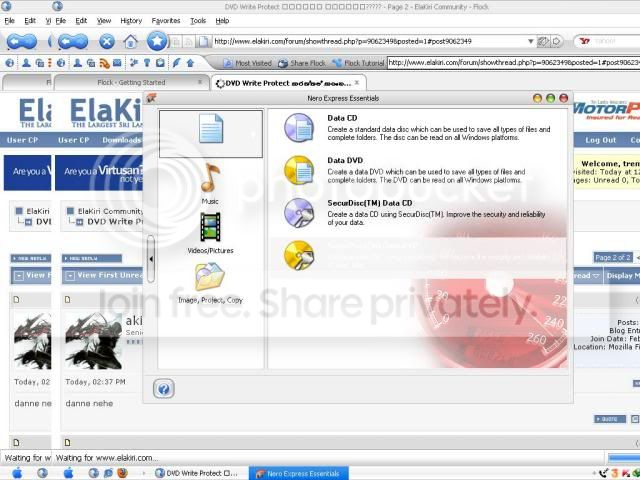Choose the Data DVD disc icon
This screenshot has width=640, height=480.
tap(299, 170)
